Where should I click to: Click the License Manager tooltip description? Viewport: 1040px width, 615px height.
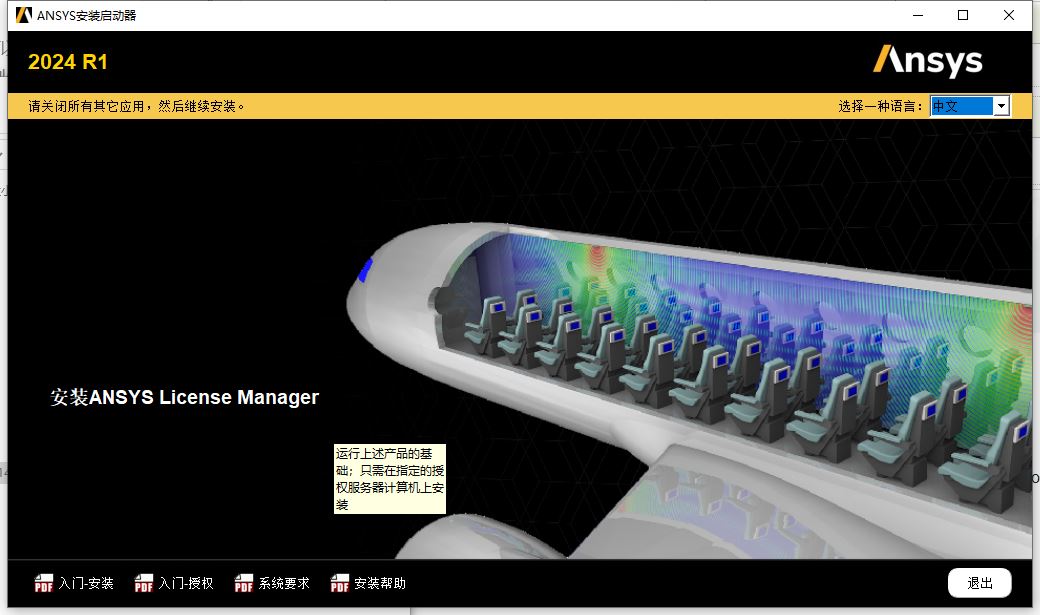coord(390,479)
